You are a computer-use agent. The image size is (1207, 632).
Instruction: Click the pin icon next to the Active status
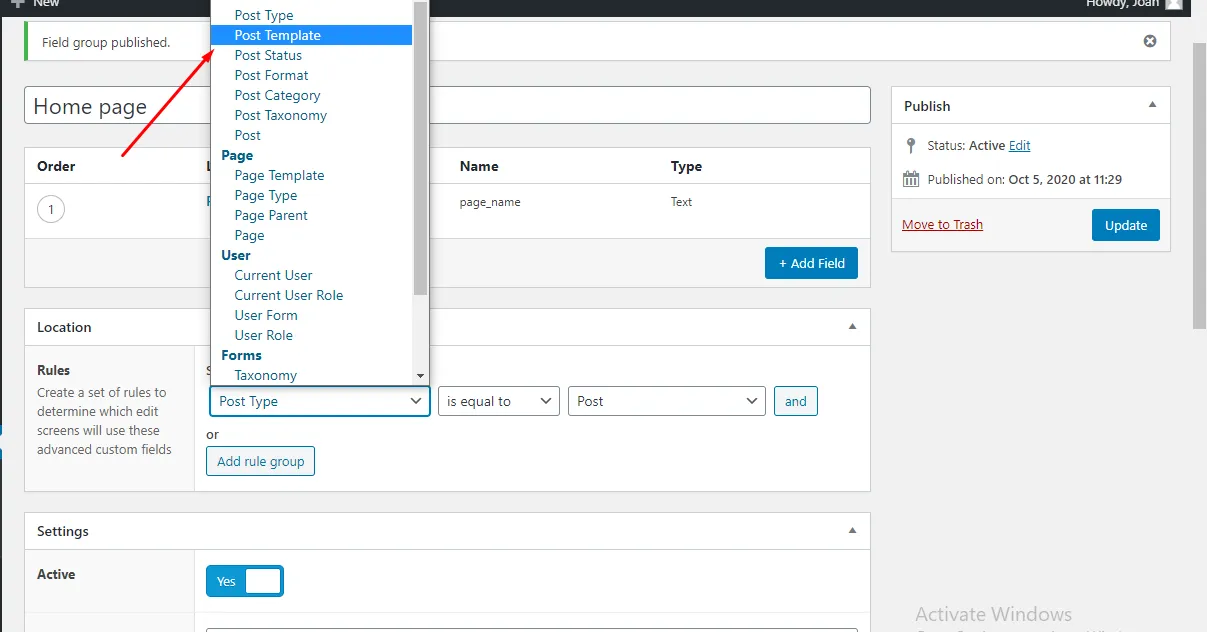tap(911, 145)
